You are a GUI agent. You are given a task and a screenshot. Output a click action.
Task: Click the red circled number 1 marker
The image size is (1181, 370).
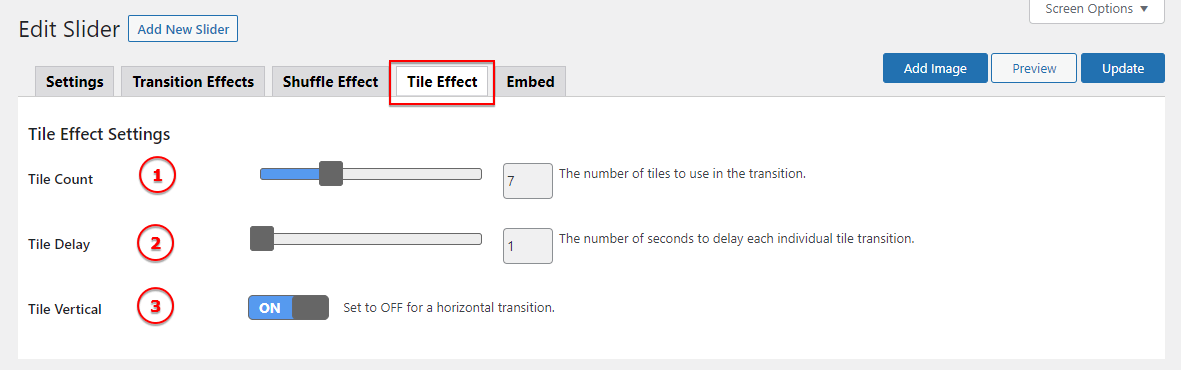[x=157, y=176]
